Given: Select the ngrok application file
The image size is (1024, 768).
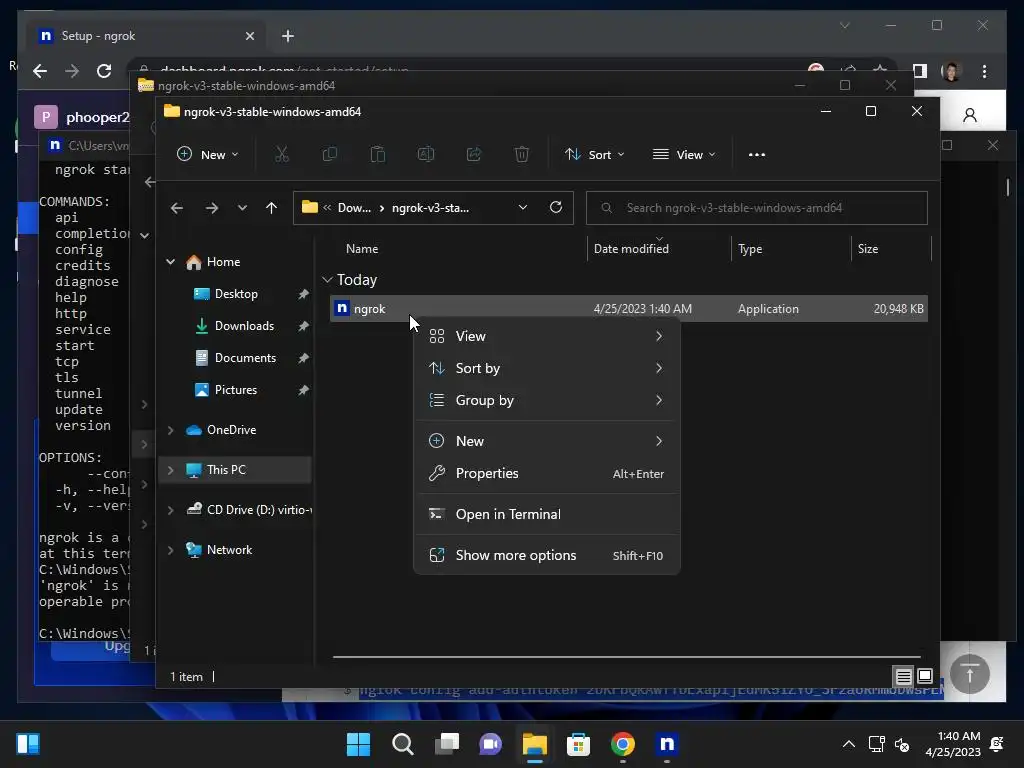Looking at the screenshot, I should (x=629, y=309).
